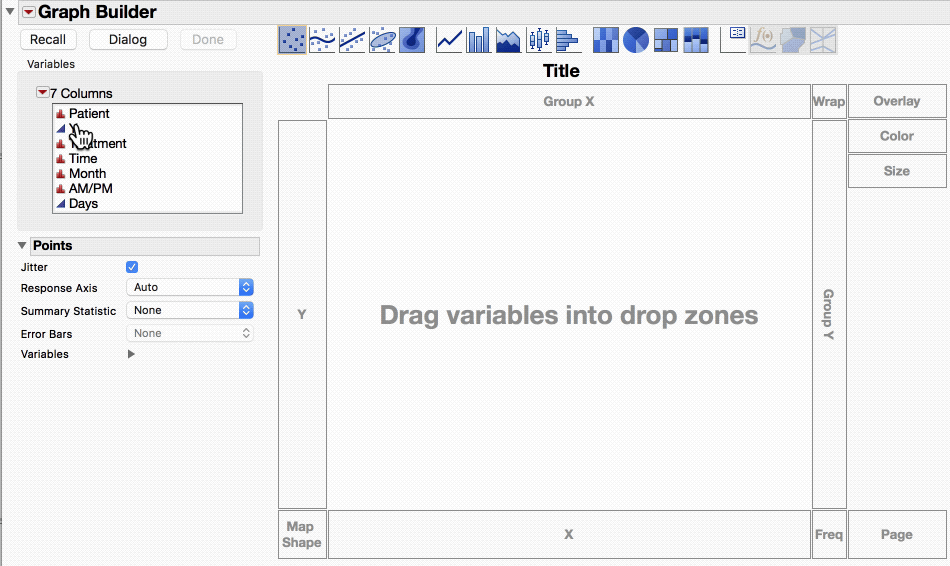
Task: Pick the Line of Fit icon
Action: (352, 40)
